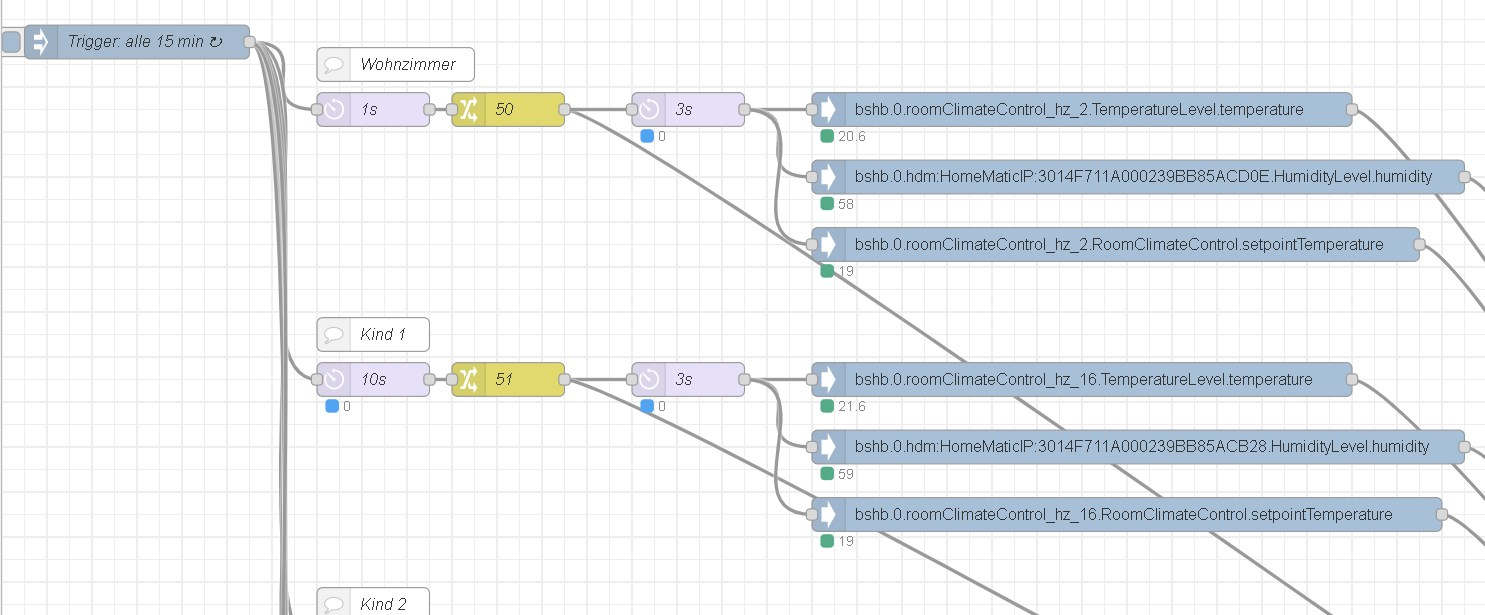
Task: Click the arrow icon on the 85ACB28 humidity node
Action: point(829,447)
